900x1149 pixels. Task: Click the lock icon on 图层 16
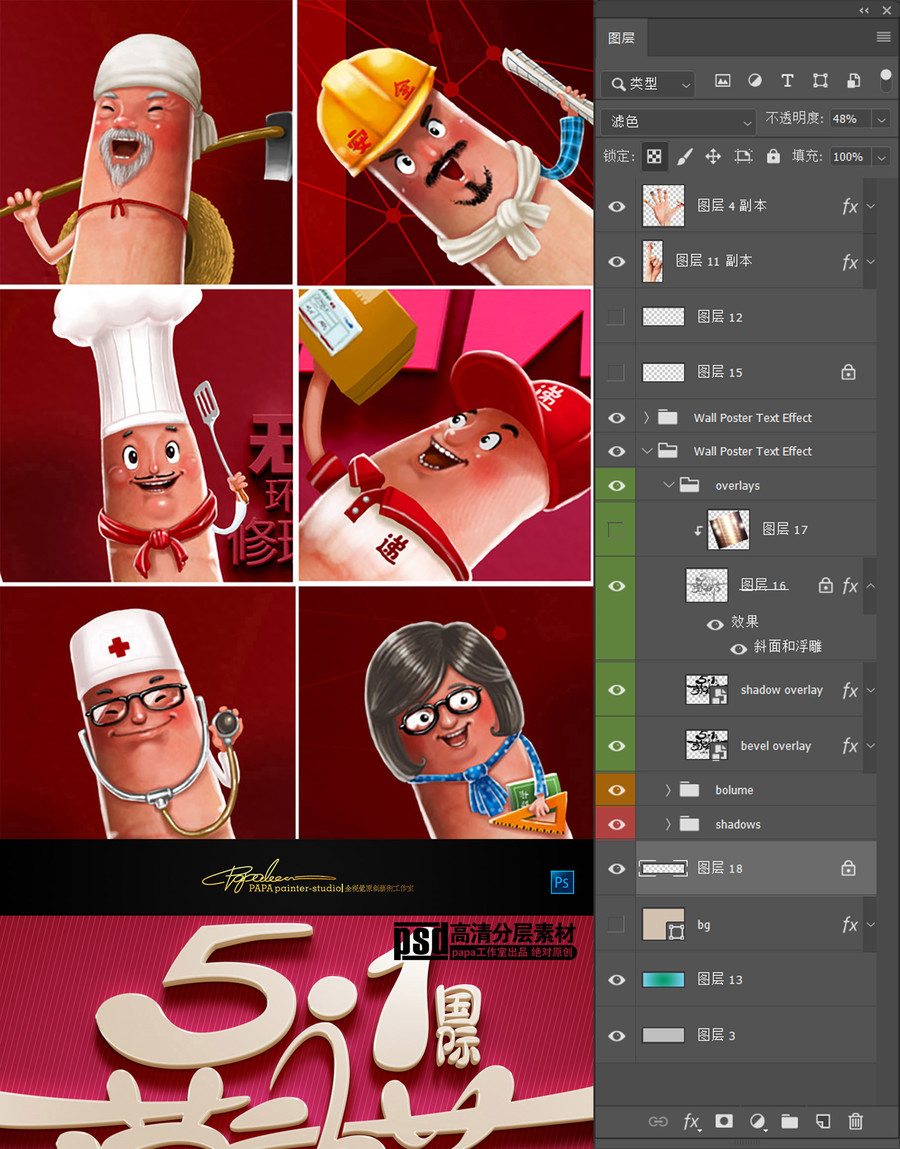coord(825,585)
